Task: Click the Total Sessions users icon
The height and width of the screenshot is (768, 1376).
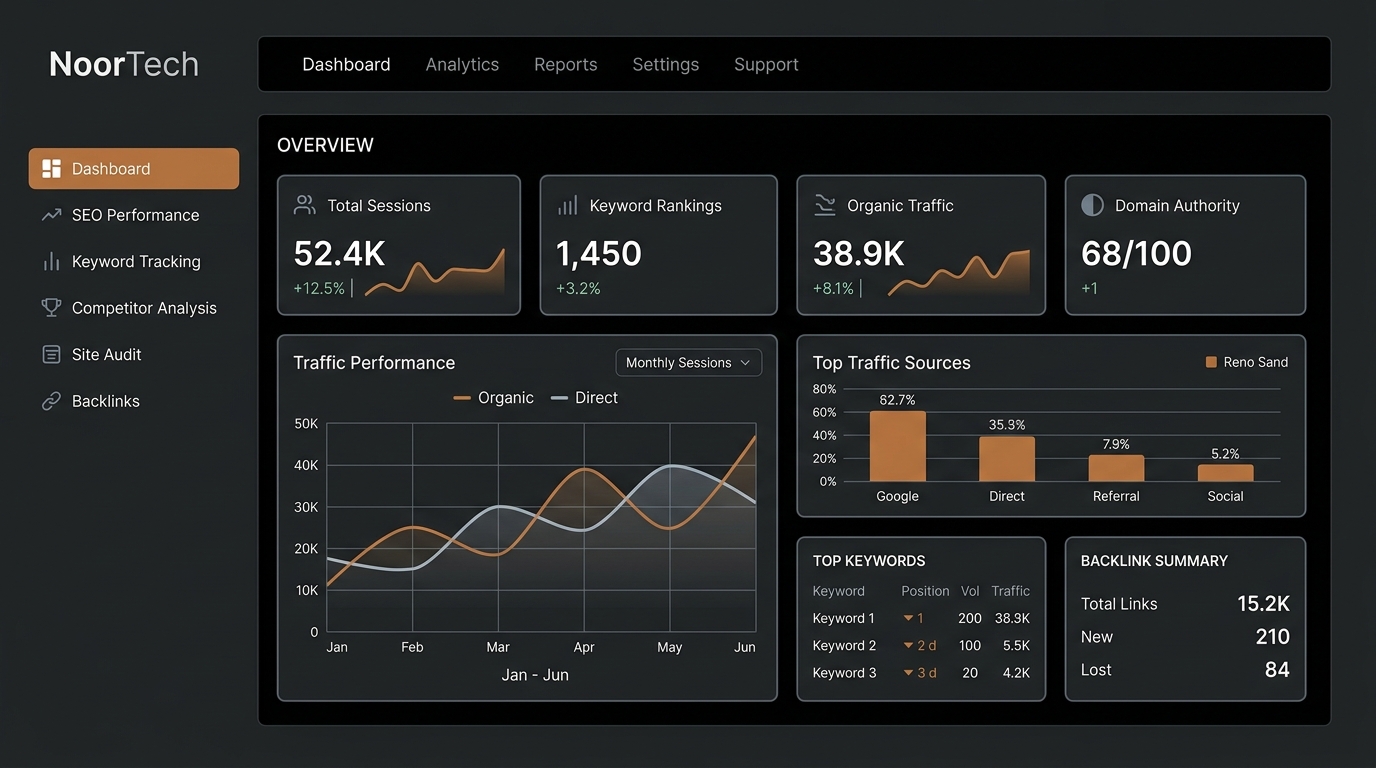Action: coord(304,205)
